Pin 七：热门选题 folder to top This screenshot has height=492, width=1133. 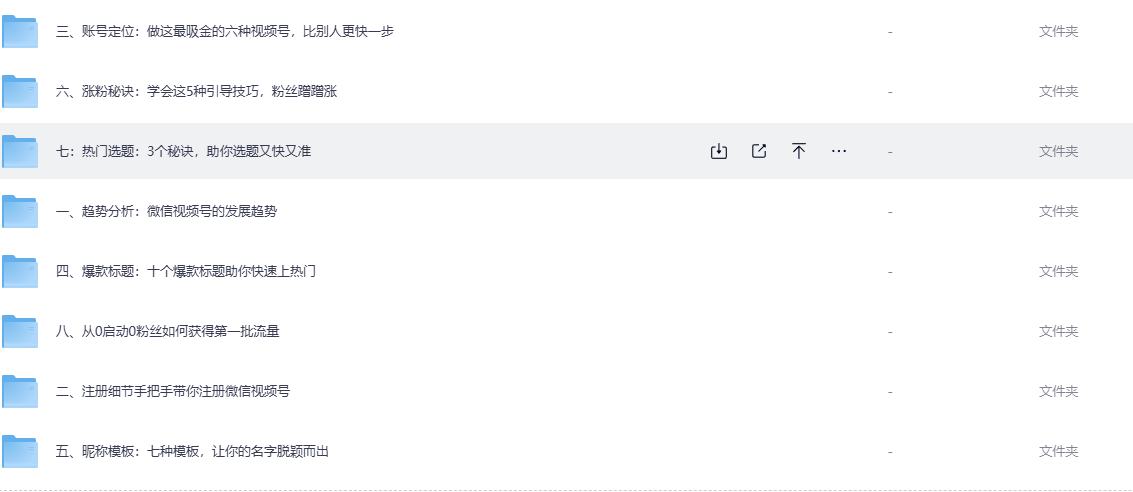coord(799,151)
